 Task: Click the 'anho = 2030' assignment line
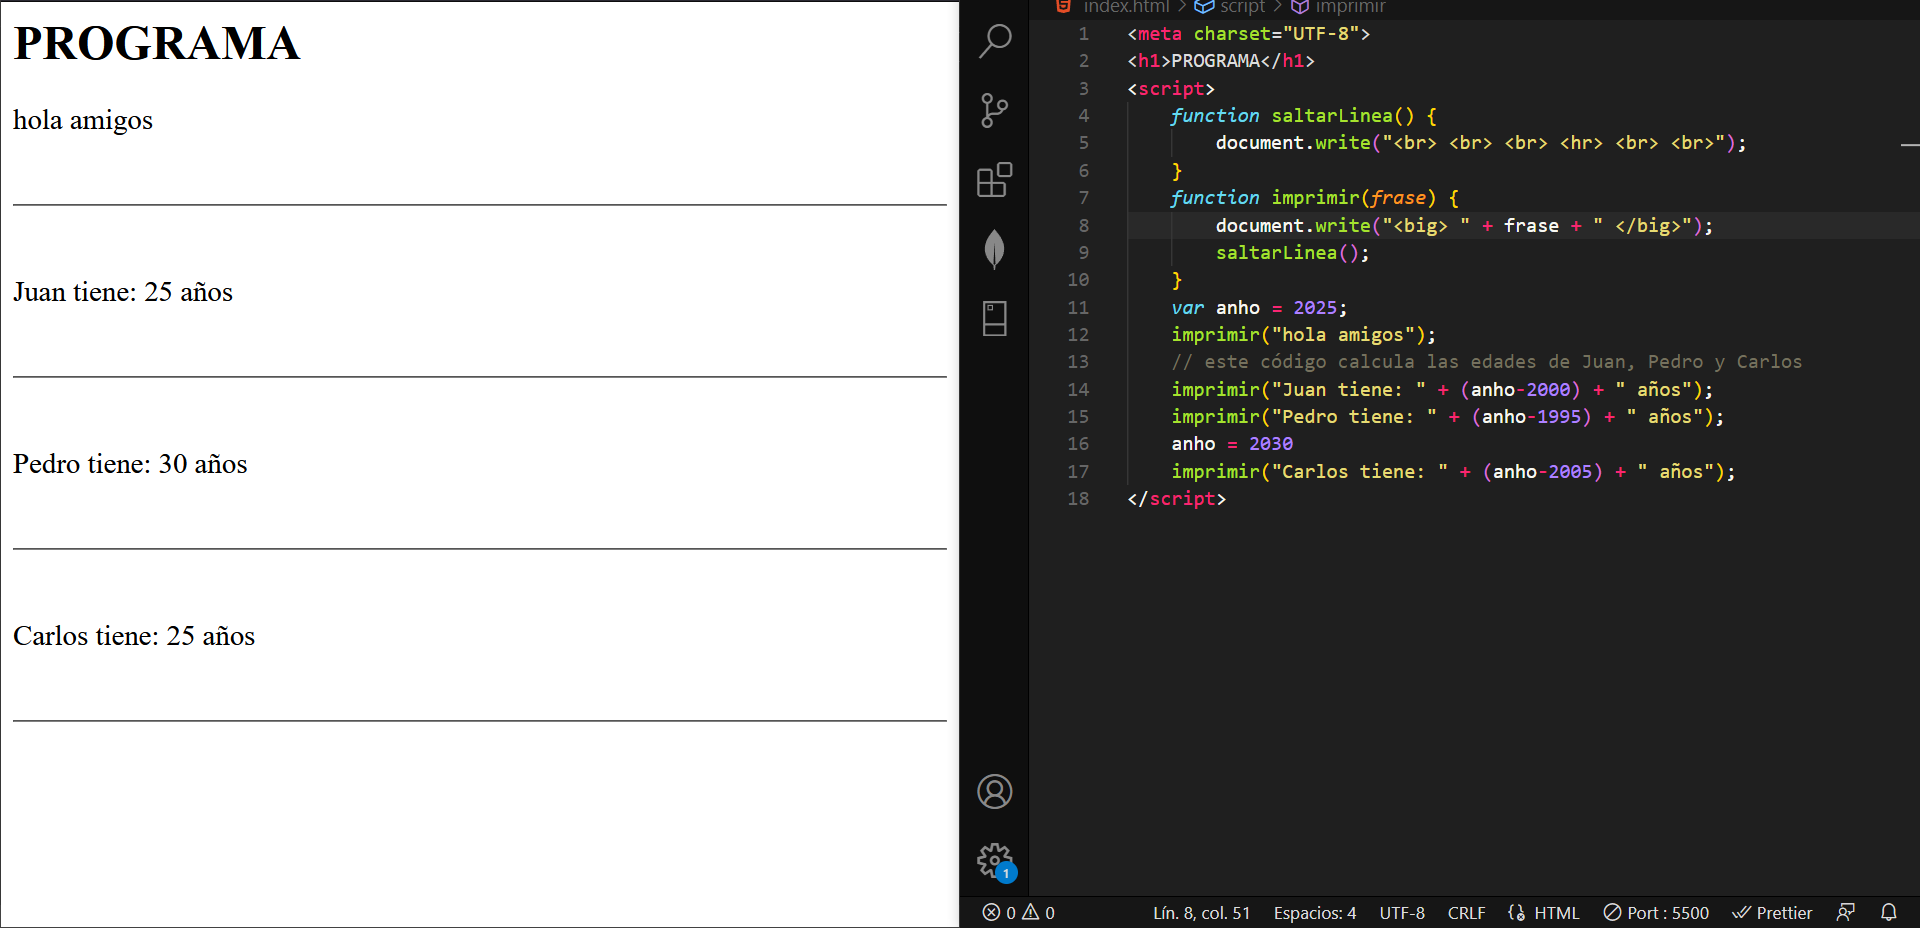coord(1232,444)
